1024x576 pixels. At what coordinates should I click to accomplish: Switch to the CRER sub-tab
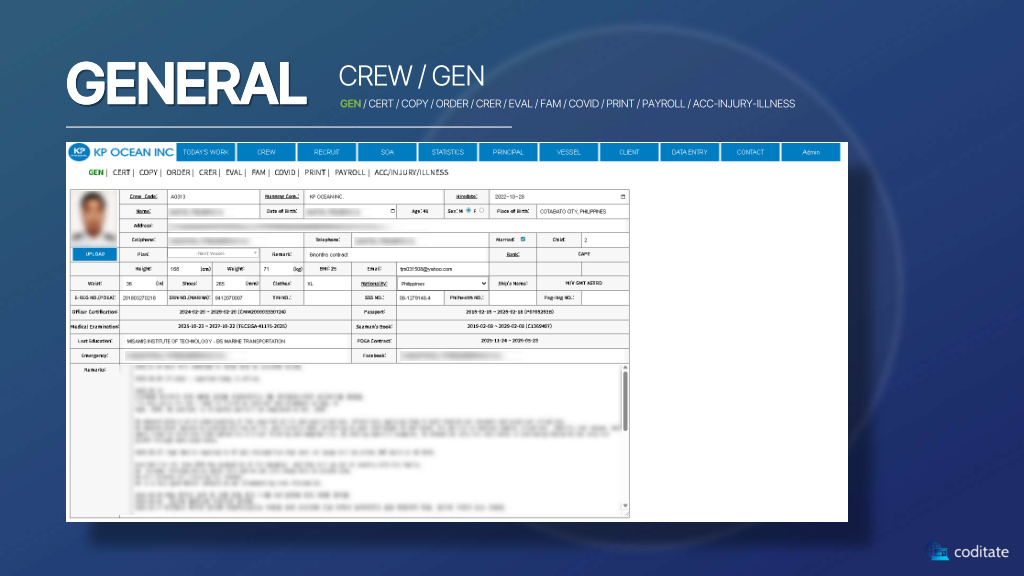[208, 172]
